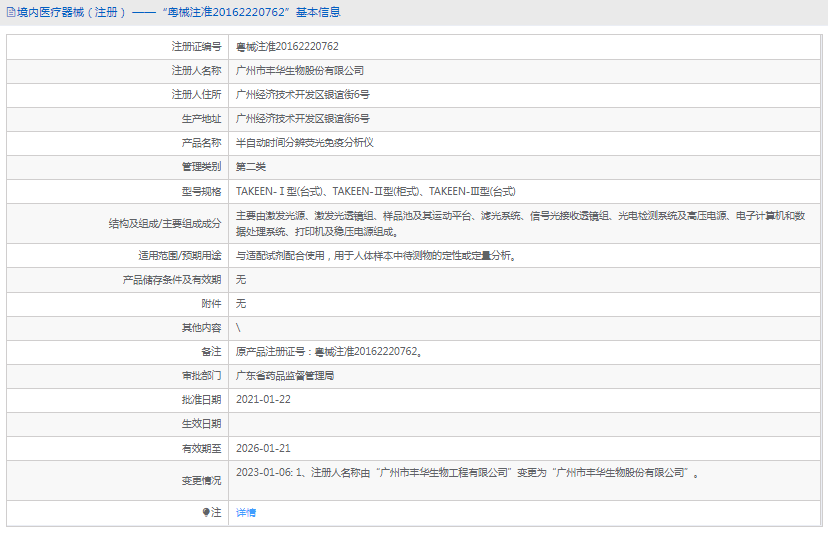Select the 生产地址 address value

(303, 119)
